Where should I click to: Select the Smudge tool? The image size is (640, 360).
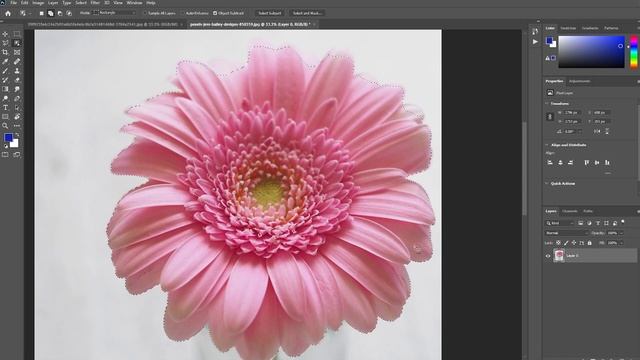[17, 89]
